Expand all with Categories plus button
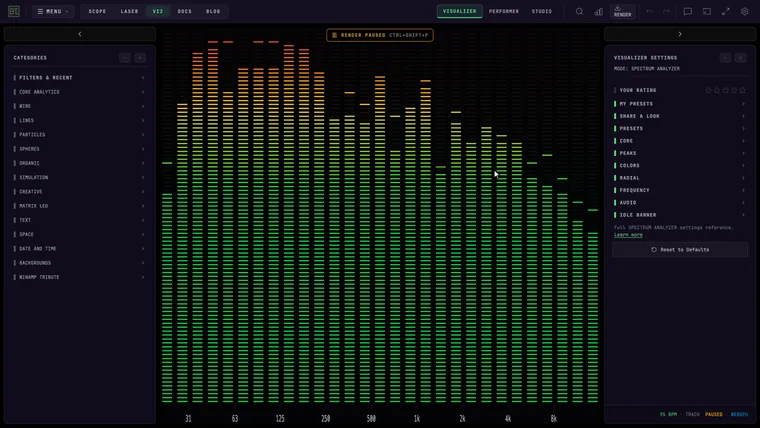Image resolution: width=760 pixels, height=428 pixels. click(140, 58)
